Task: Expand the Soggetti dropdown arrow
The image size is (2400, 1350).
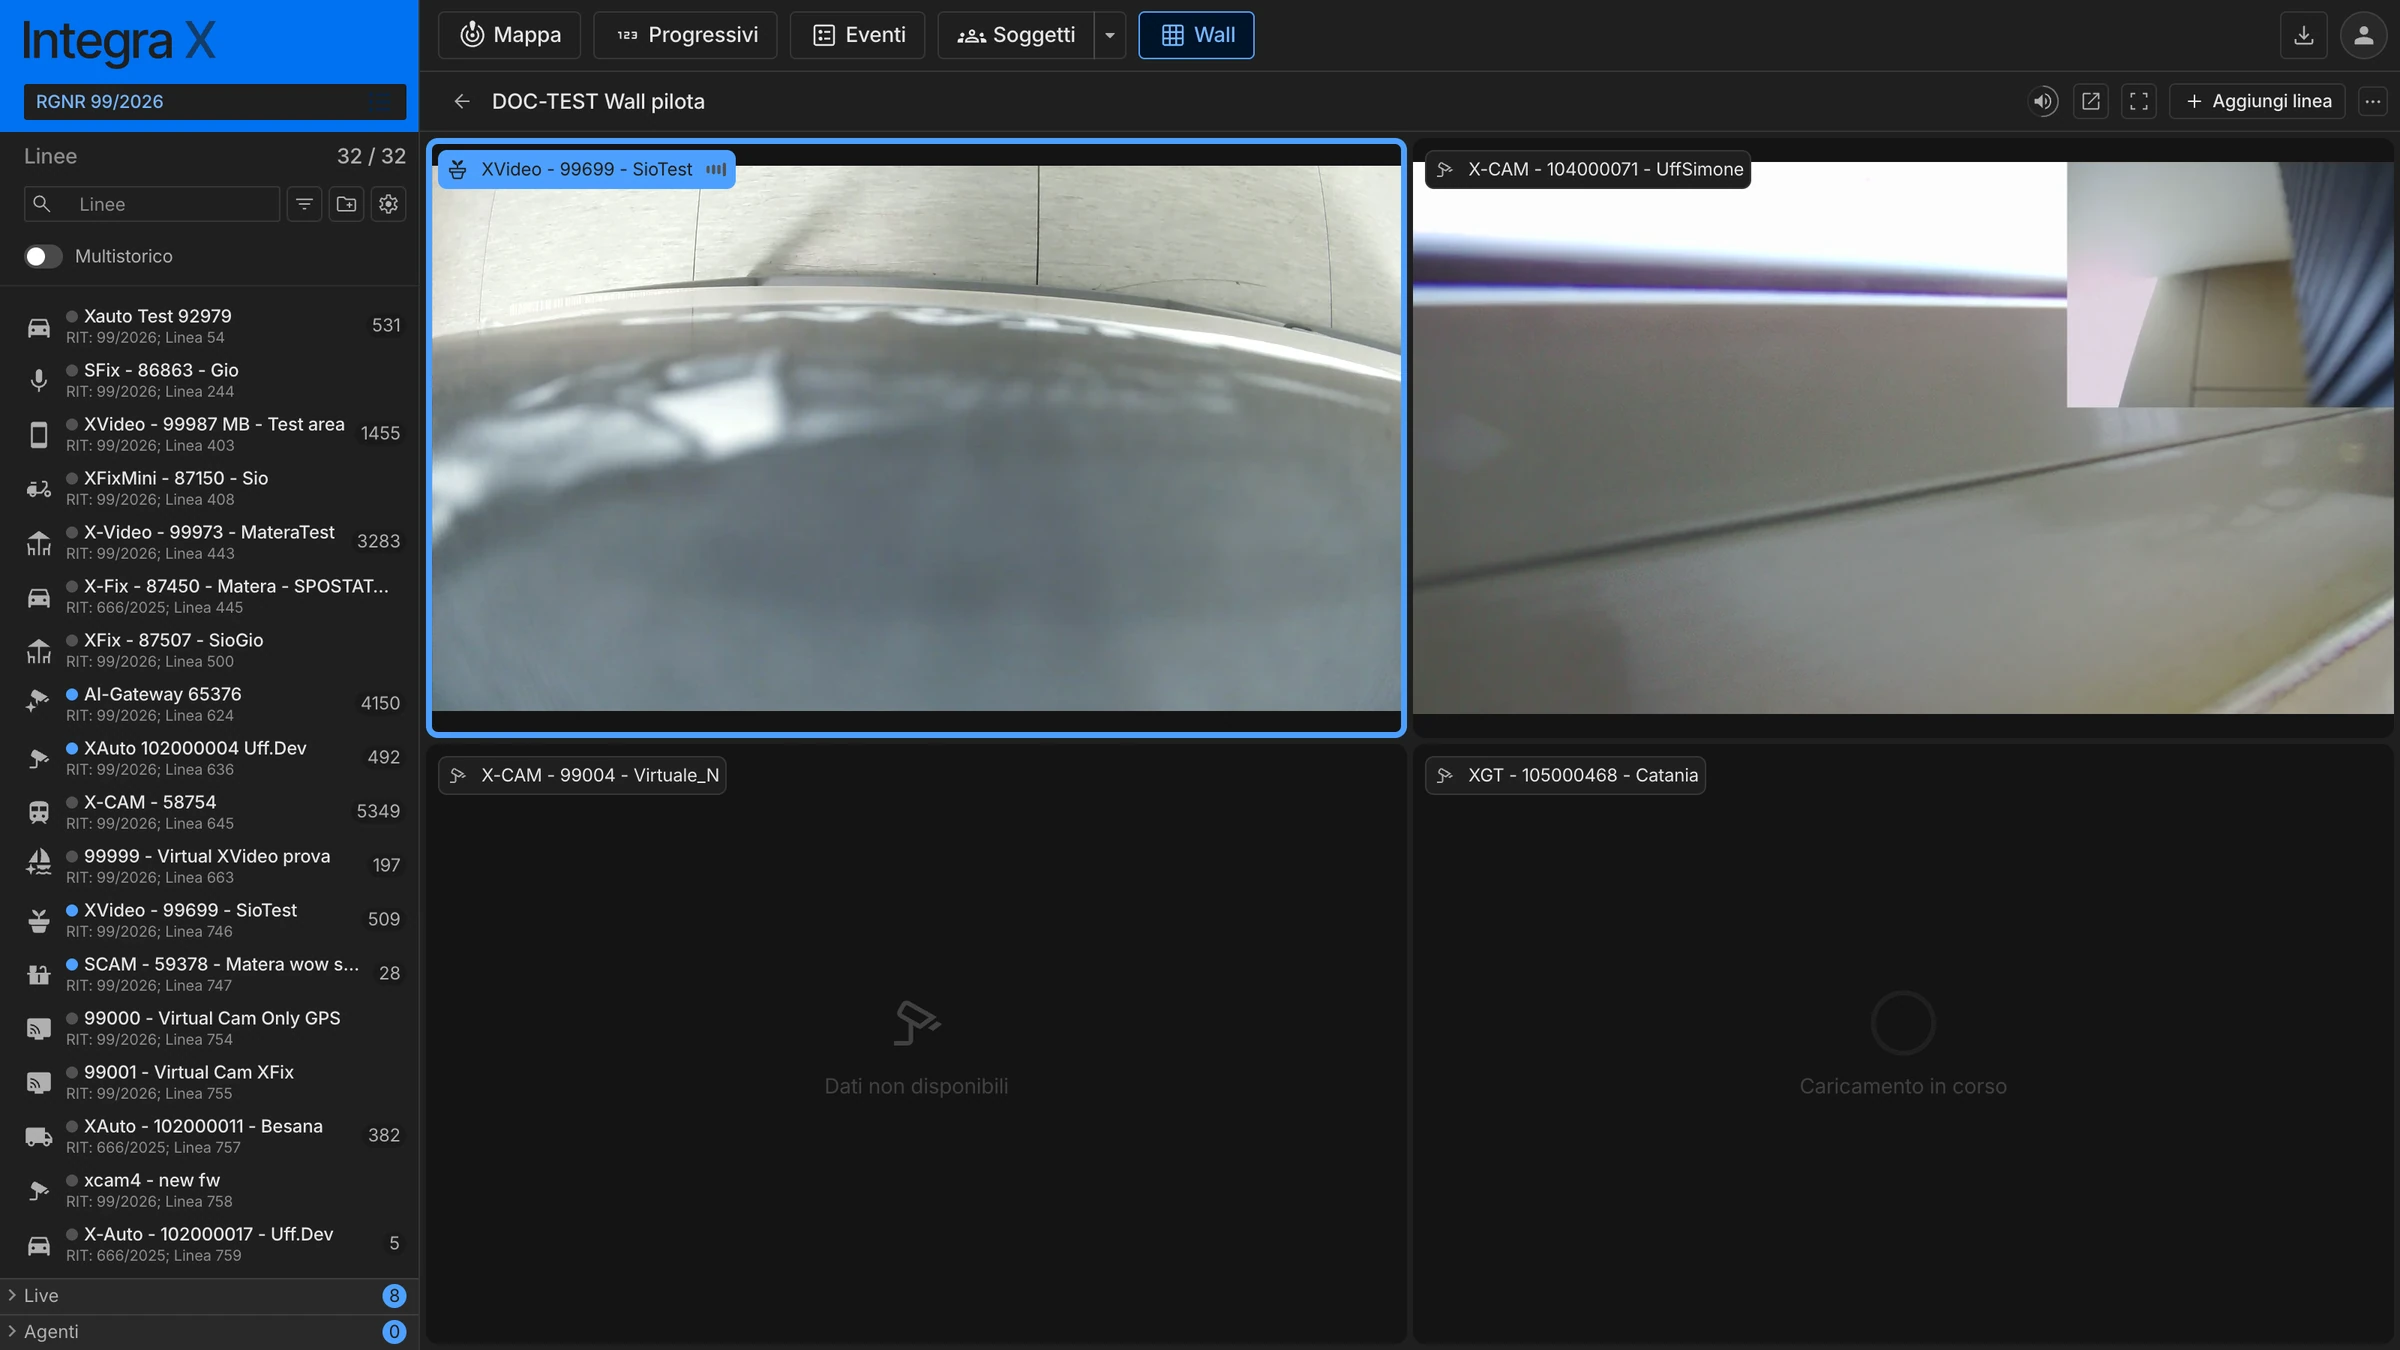Action: (x=1109, y=35)
